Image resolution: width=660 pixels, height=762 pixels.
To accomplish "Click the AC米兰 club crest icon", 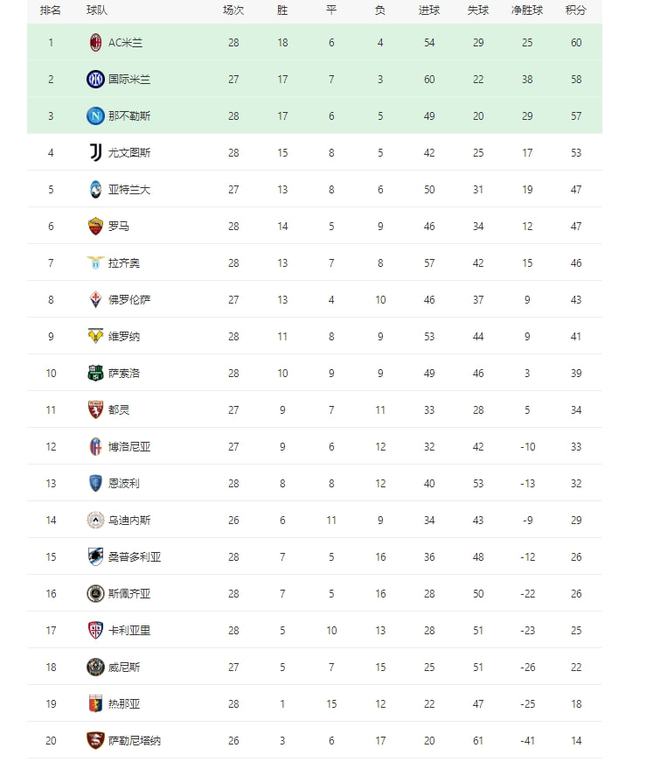I will 96,43.
